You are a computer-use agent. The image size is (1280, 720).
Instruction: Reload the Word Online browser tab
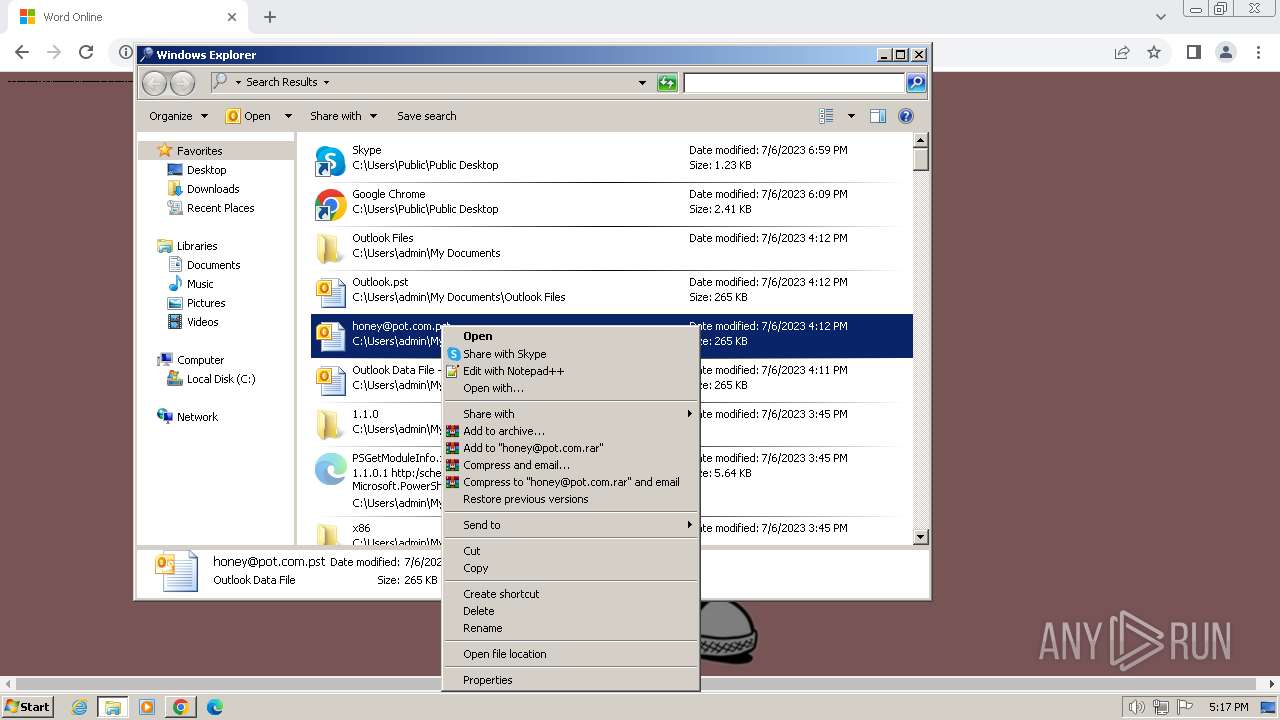click(86, 52)
